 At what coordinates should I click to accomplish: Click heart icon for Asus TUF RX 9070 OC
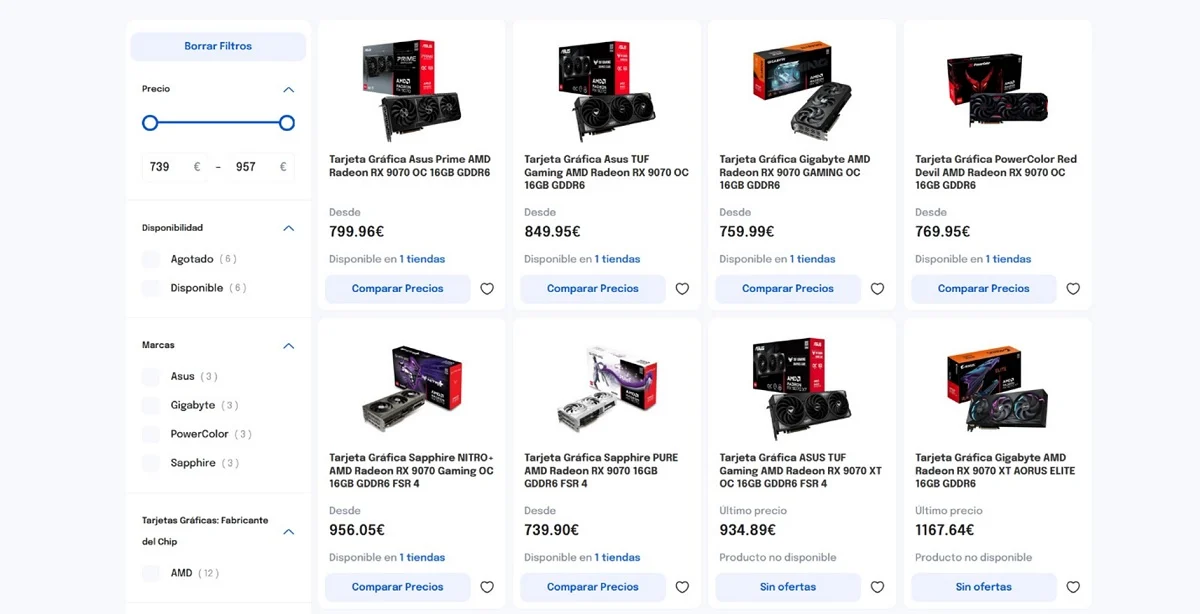coord(682,289)
